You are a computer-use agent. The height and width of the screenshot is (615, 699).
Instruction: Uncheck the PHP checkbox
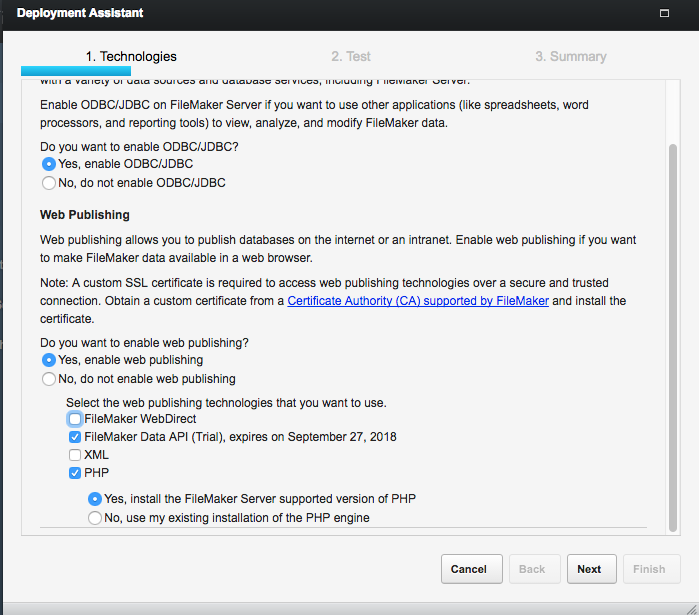[x=75, y=473]
